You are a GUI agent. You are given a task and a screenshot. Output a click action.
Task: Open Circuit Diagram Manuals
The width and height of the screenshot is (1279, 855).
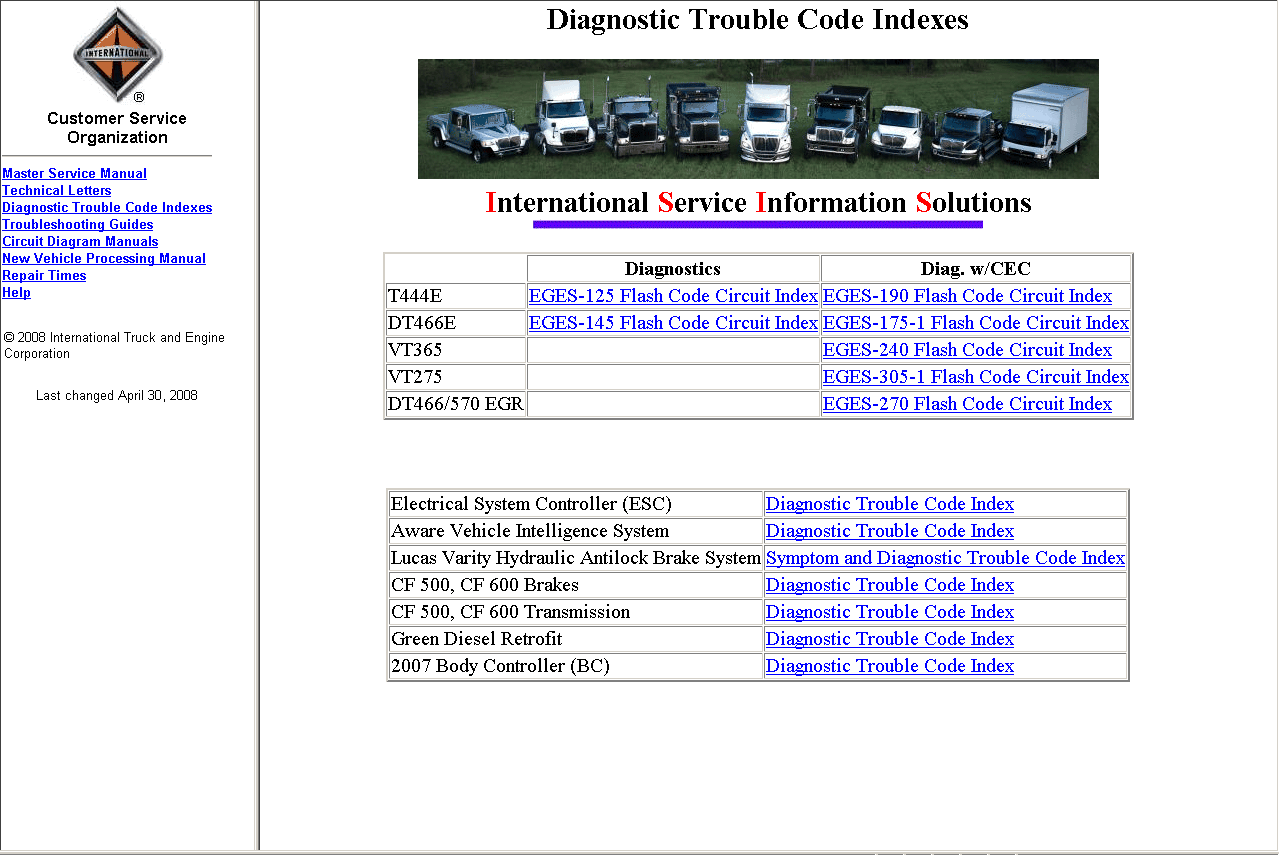click(80, 242)
